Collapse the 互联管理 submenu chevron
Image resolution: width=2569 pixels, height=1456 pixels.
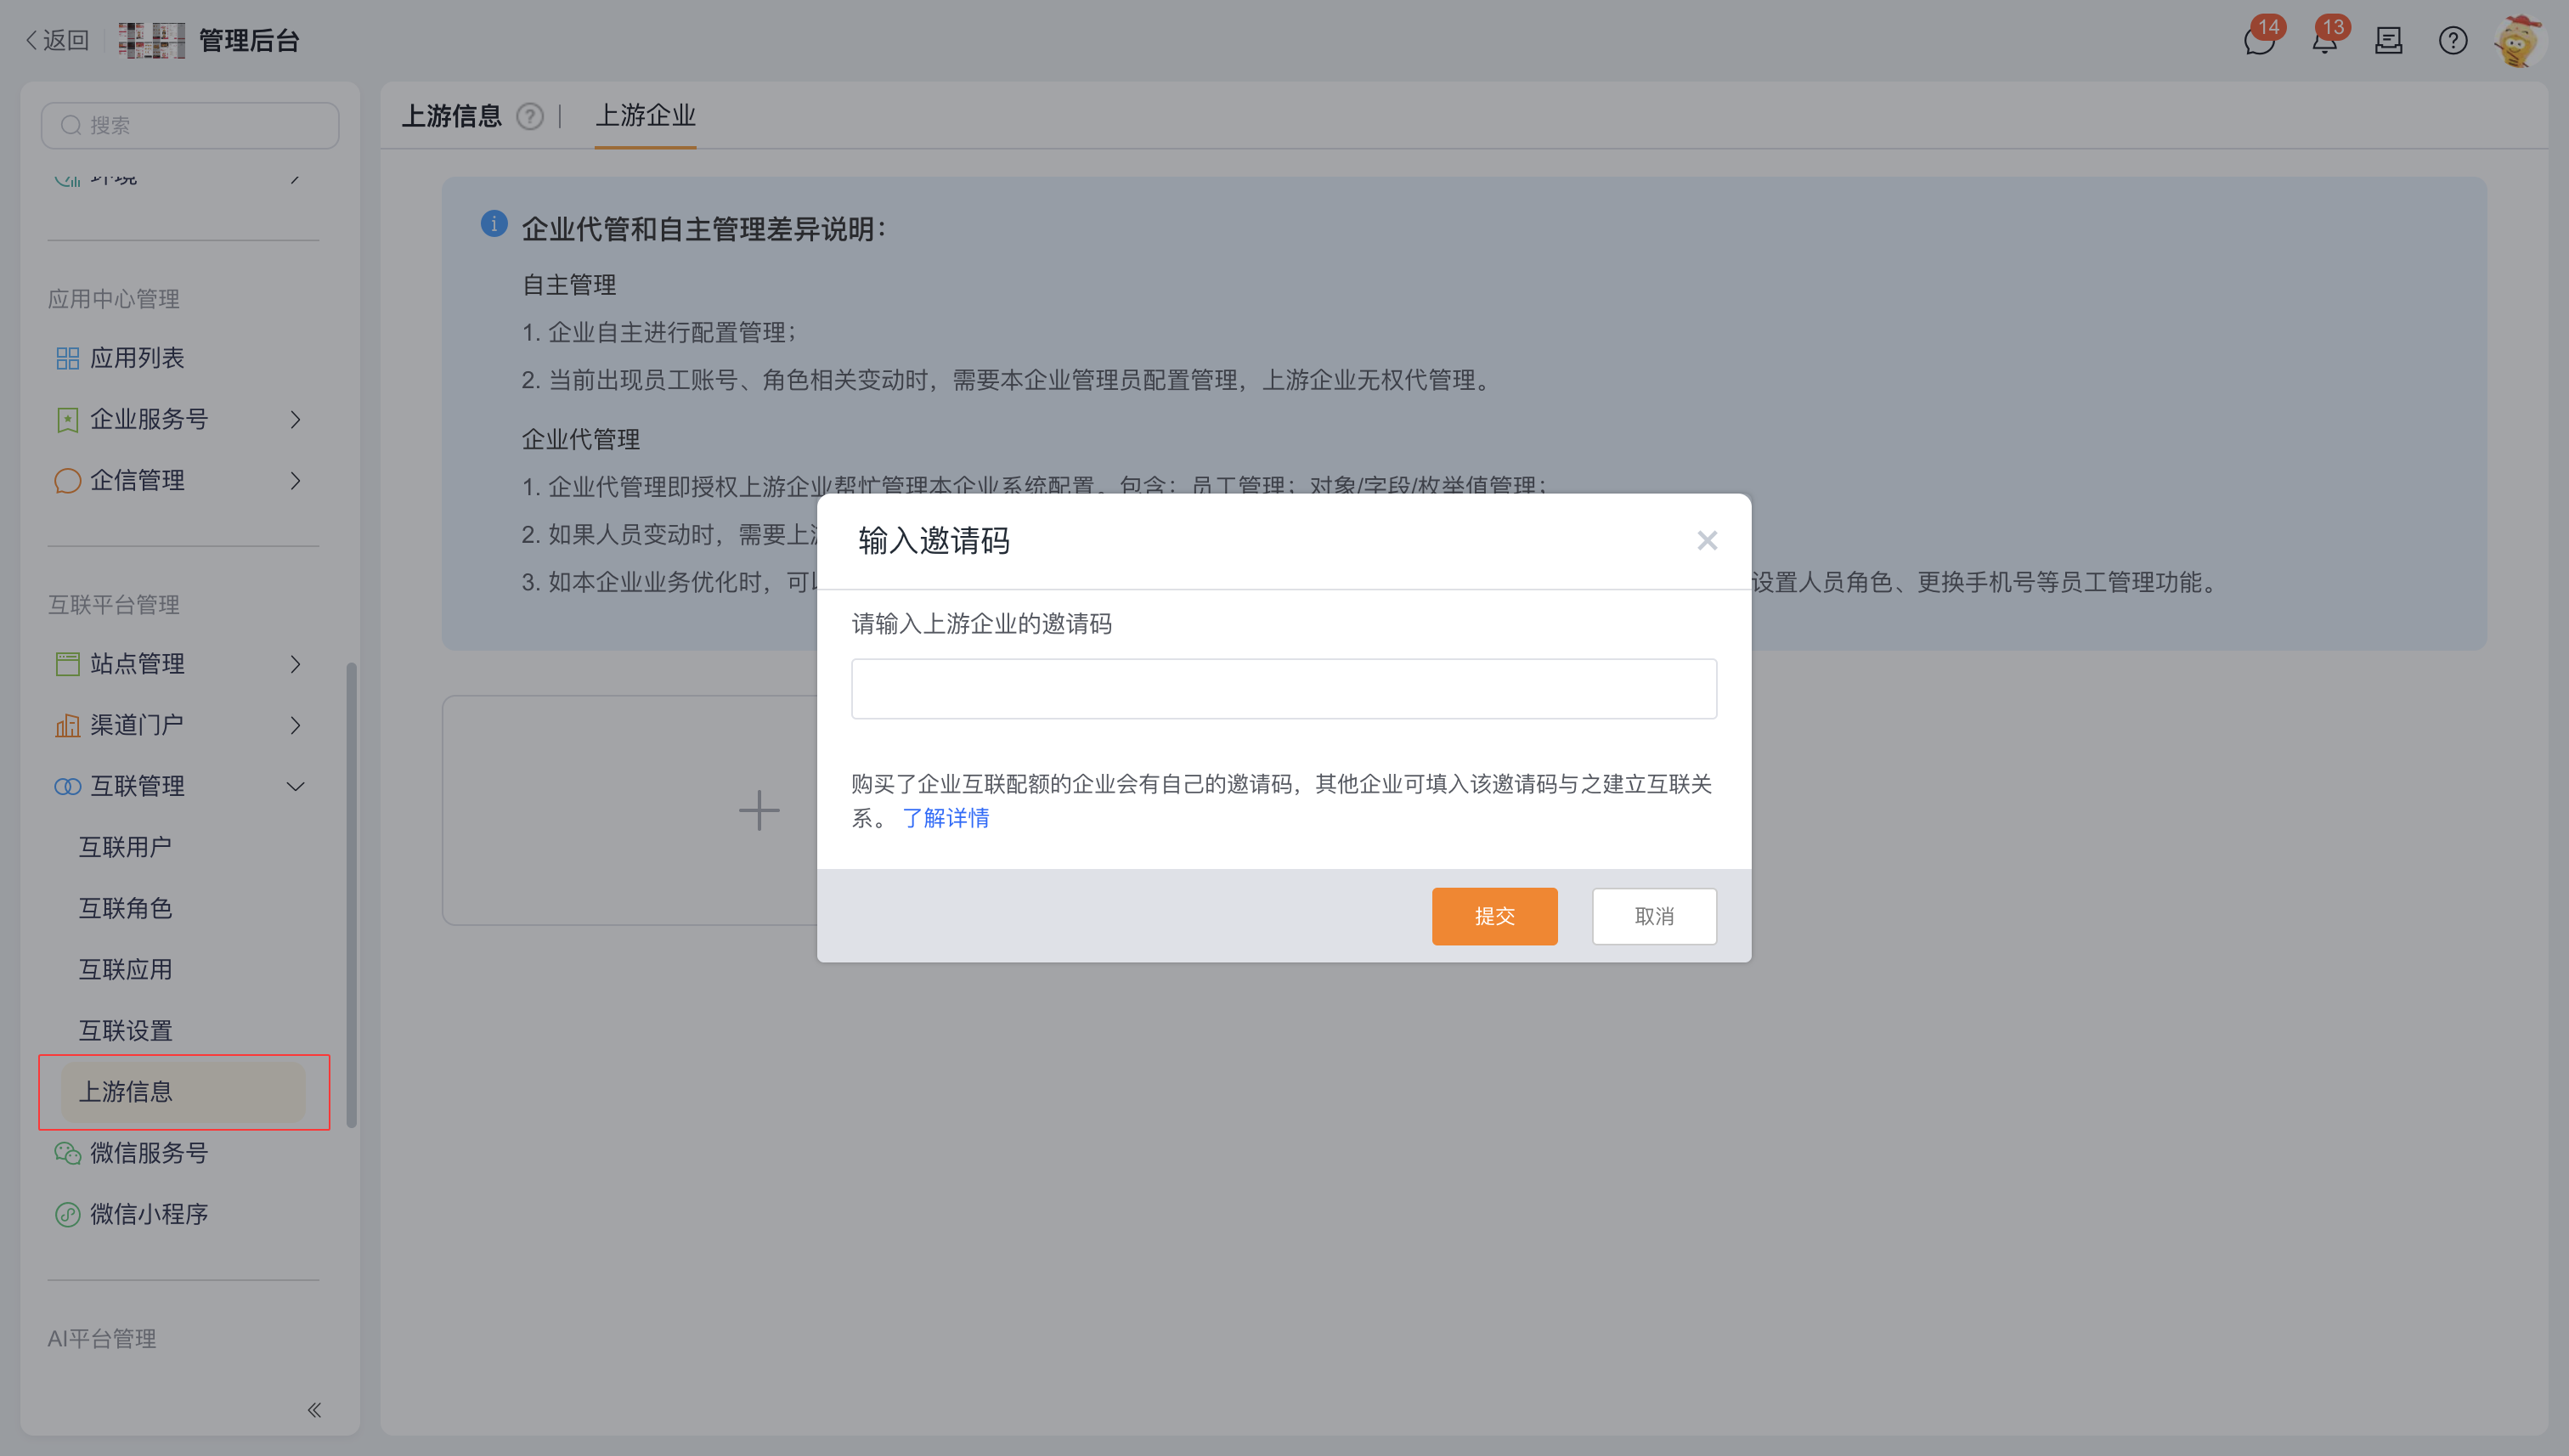point(295,786)
